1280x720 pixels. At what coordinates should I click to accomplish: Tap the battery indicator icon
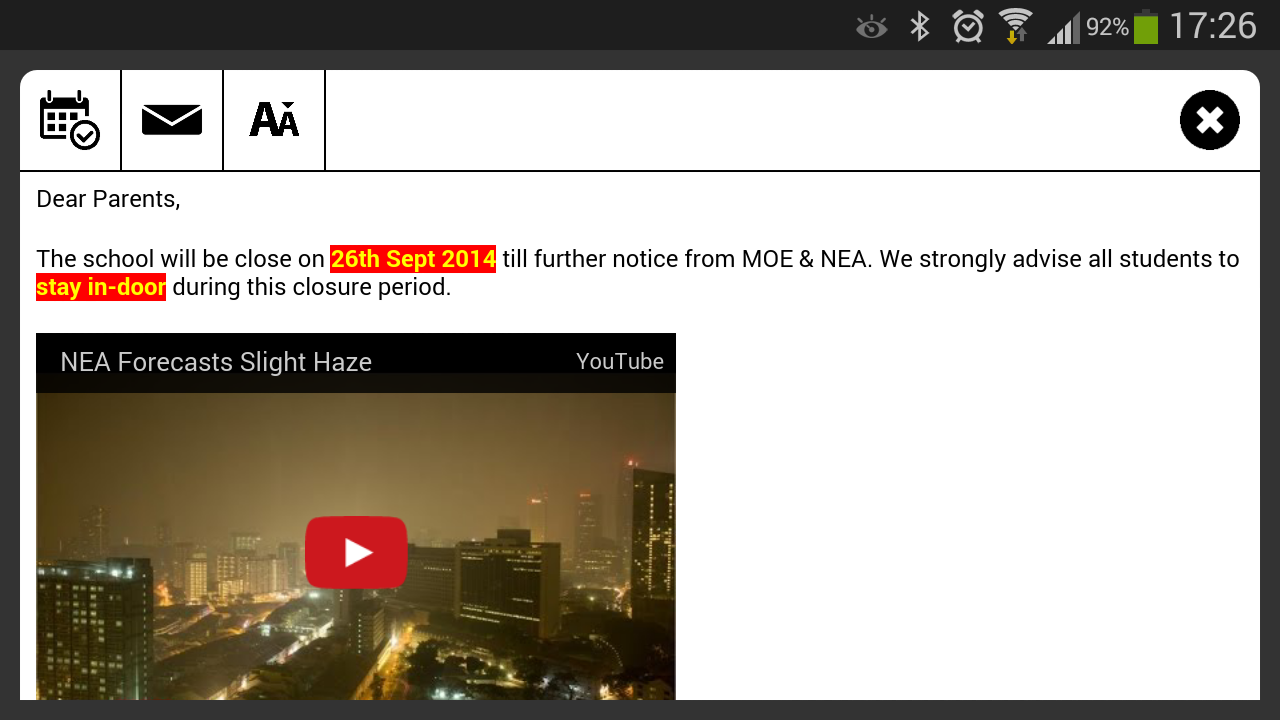pyautogui.click(x=1146, y=26)
